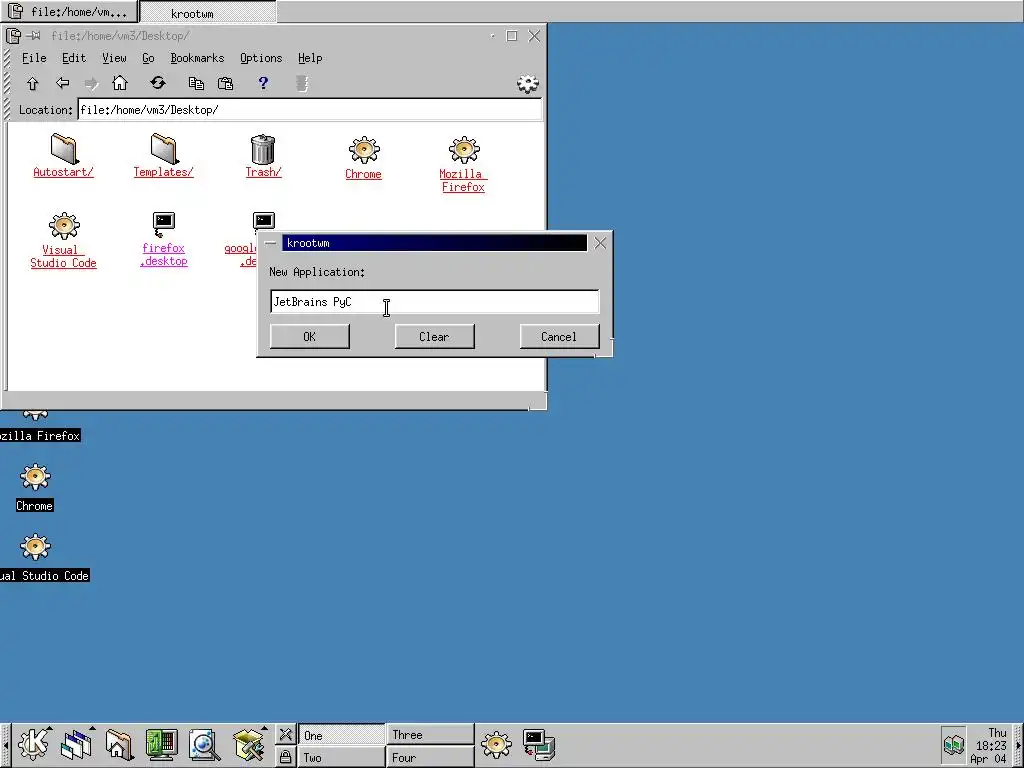Click the Copy icon in toolbar
The width and height of the screenshot is (1024, 768).
click(196, 83)
